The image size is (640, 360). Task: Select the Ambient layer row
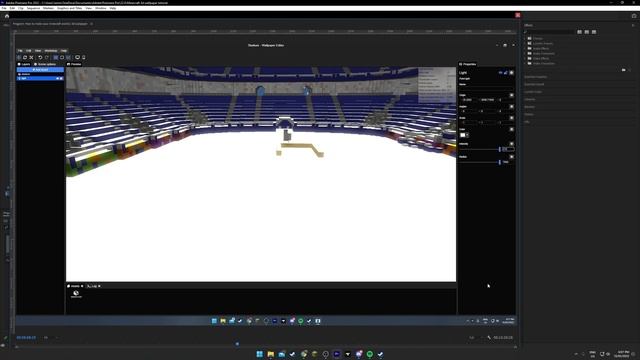40,74
